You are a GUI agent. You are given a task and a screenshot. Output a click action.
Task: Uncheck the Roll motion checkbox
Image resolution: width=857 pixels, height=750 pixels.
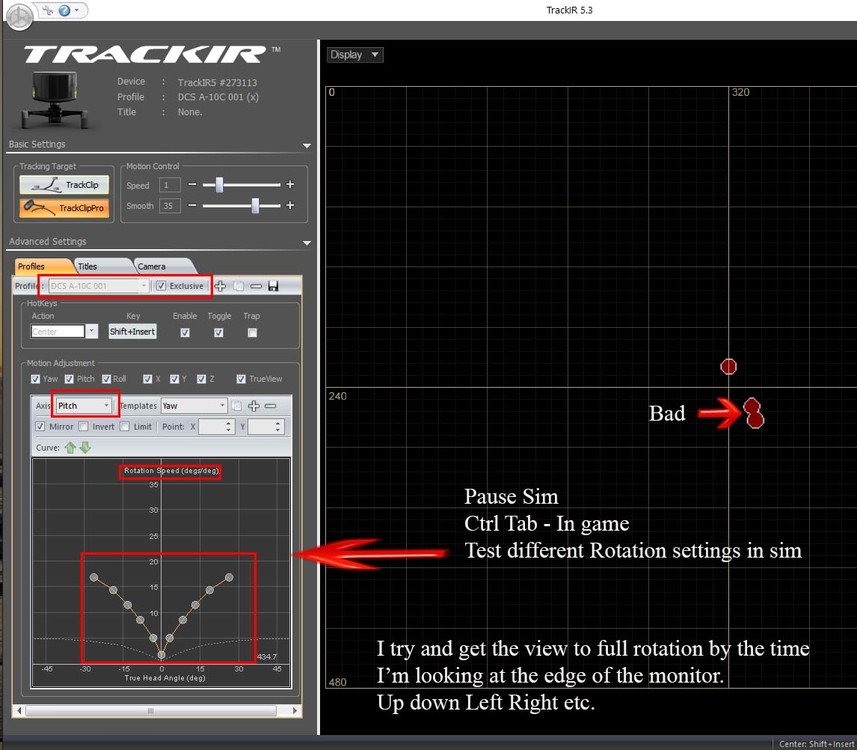[106, 379]
